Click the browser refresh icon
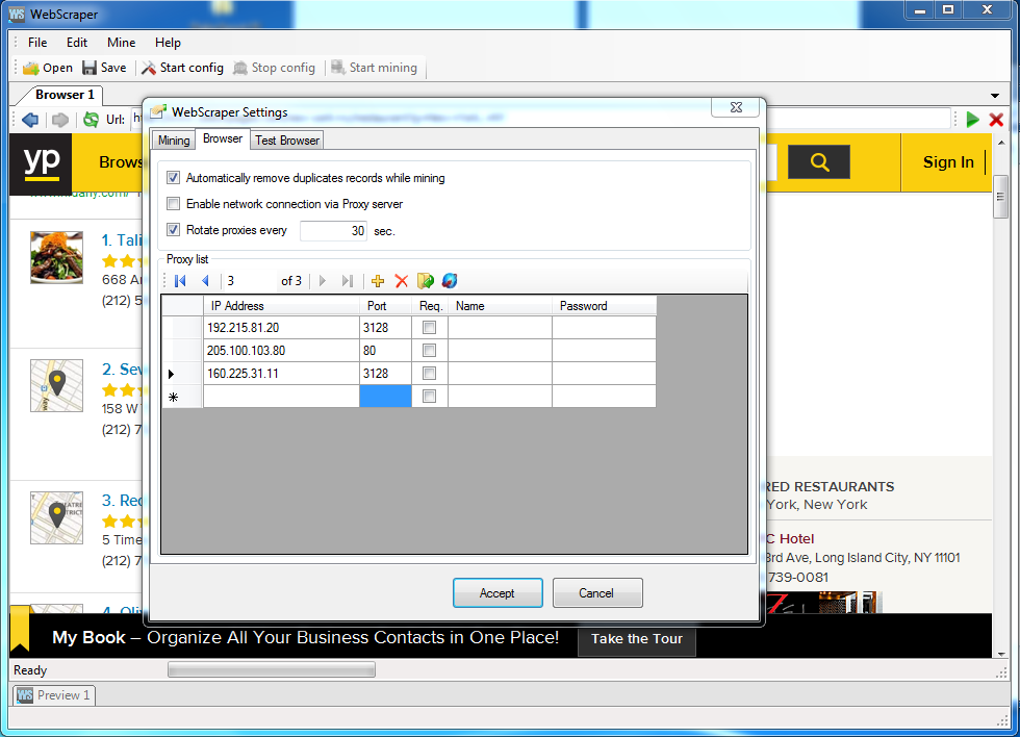Image resolution: width=1020 pixels, height=737 pixels. [x=91, y=119]
